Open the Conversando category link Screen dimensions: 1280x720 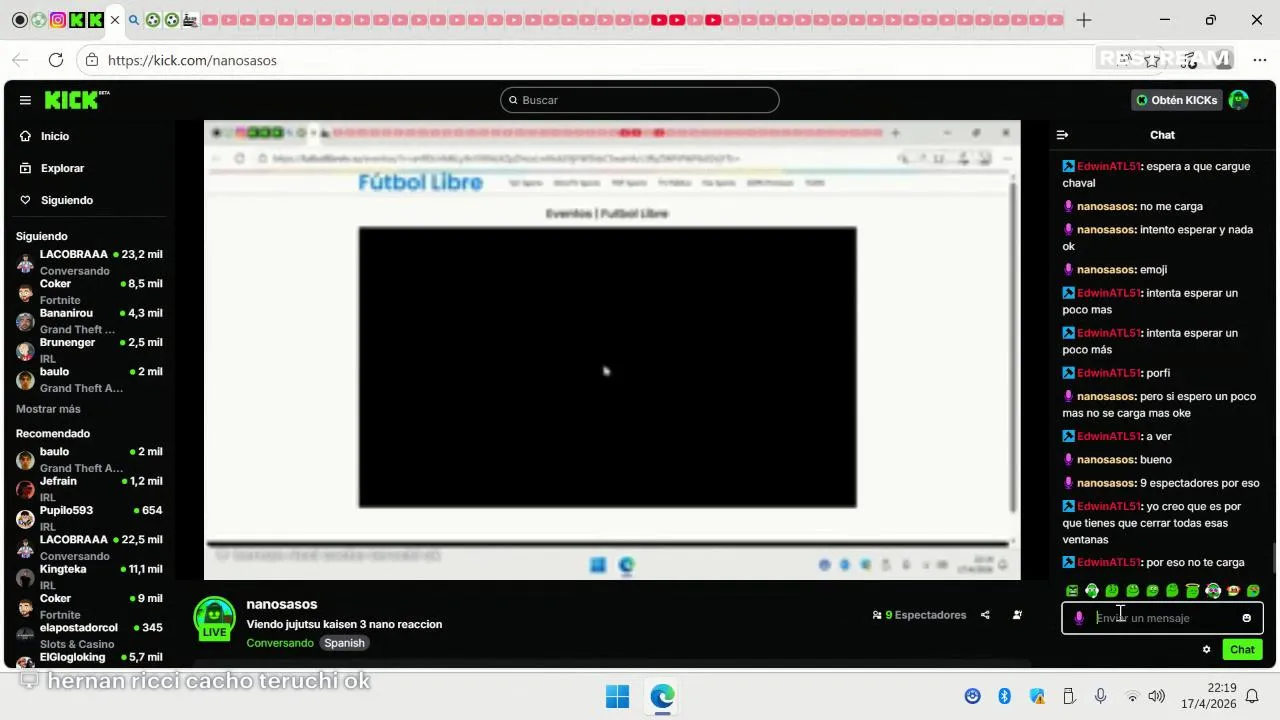click(x=280, y=643)
